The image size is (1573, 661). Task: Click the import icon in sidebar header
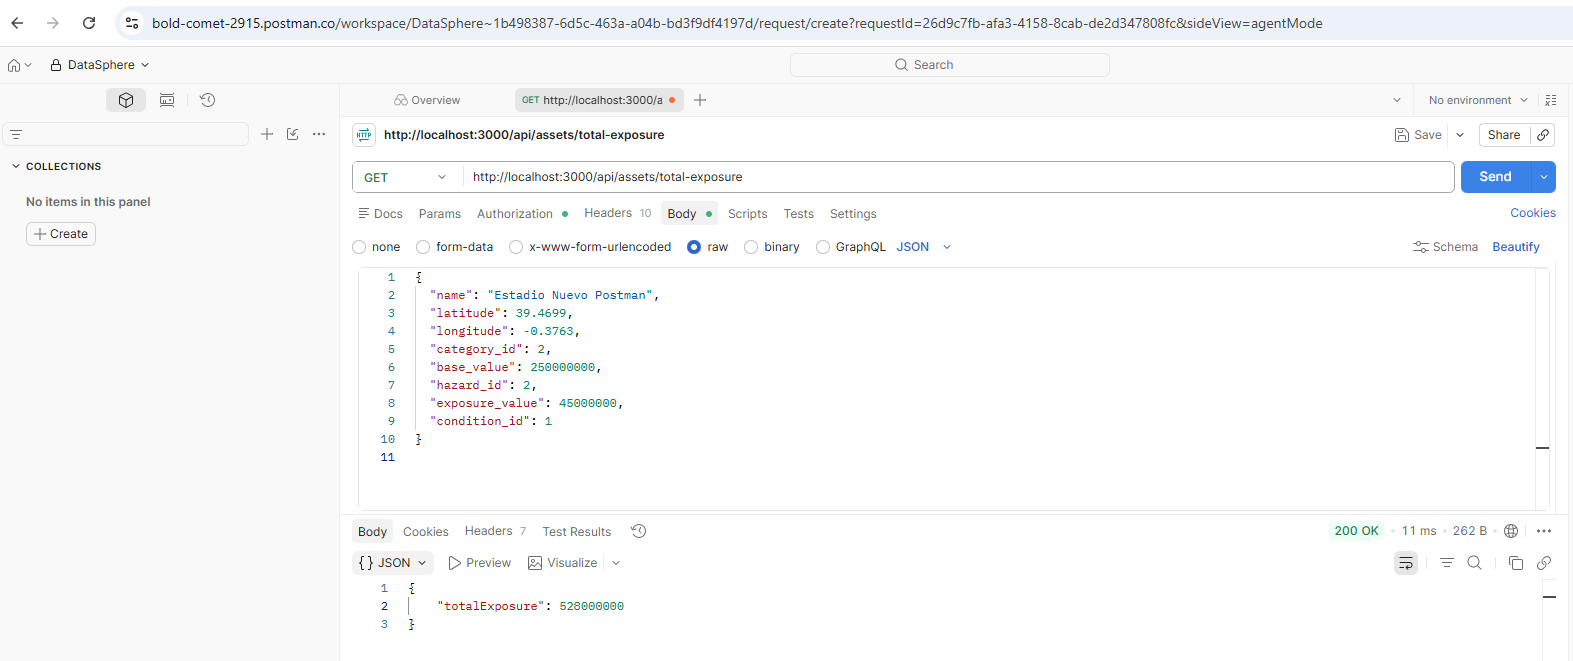point(293,134)
